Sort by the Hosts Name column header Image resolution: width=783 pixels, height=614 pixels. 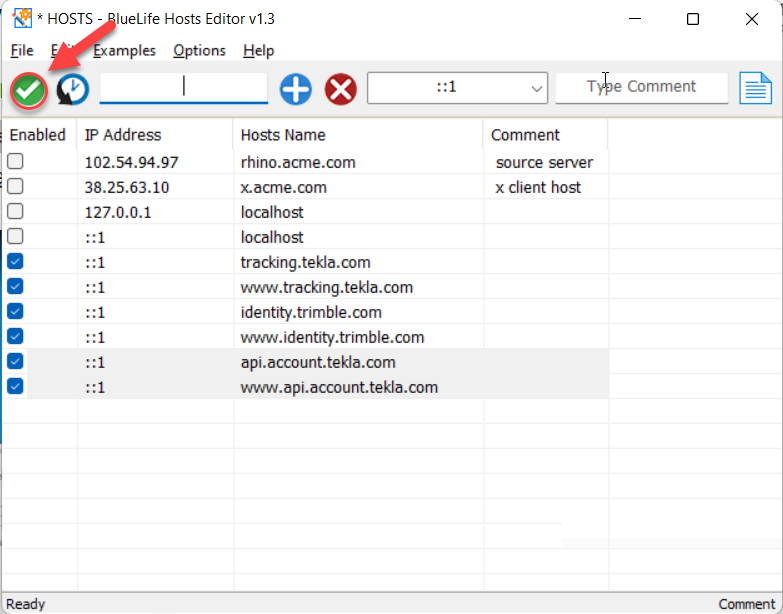(x=283, y=135)
